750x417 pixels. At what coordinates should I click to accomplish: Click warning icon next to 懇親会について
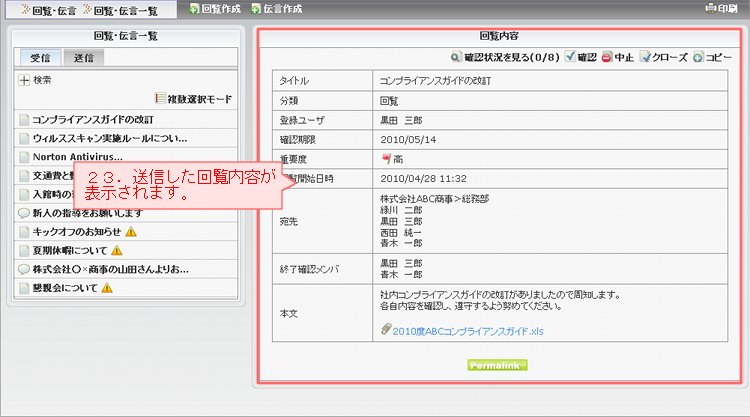[107, 288]
